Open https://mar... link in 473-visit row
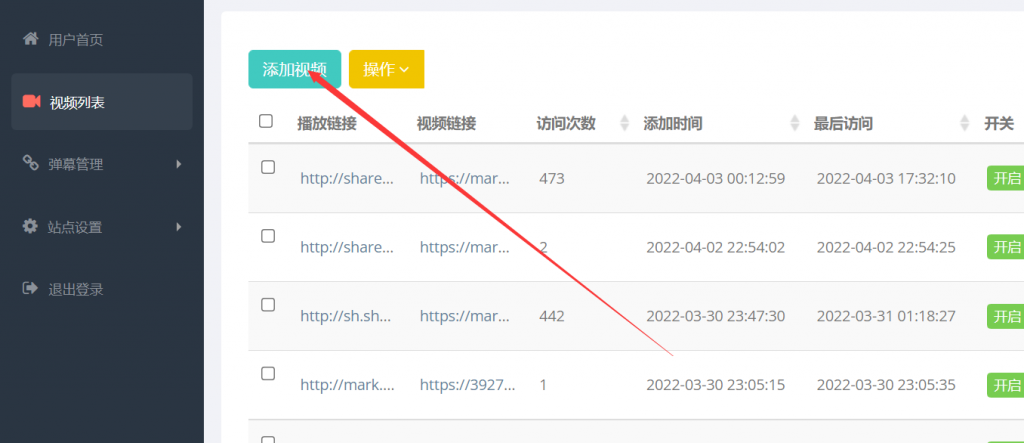The width and height of the screenshot is (1024, 443). [x=464, y=179]
